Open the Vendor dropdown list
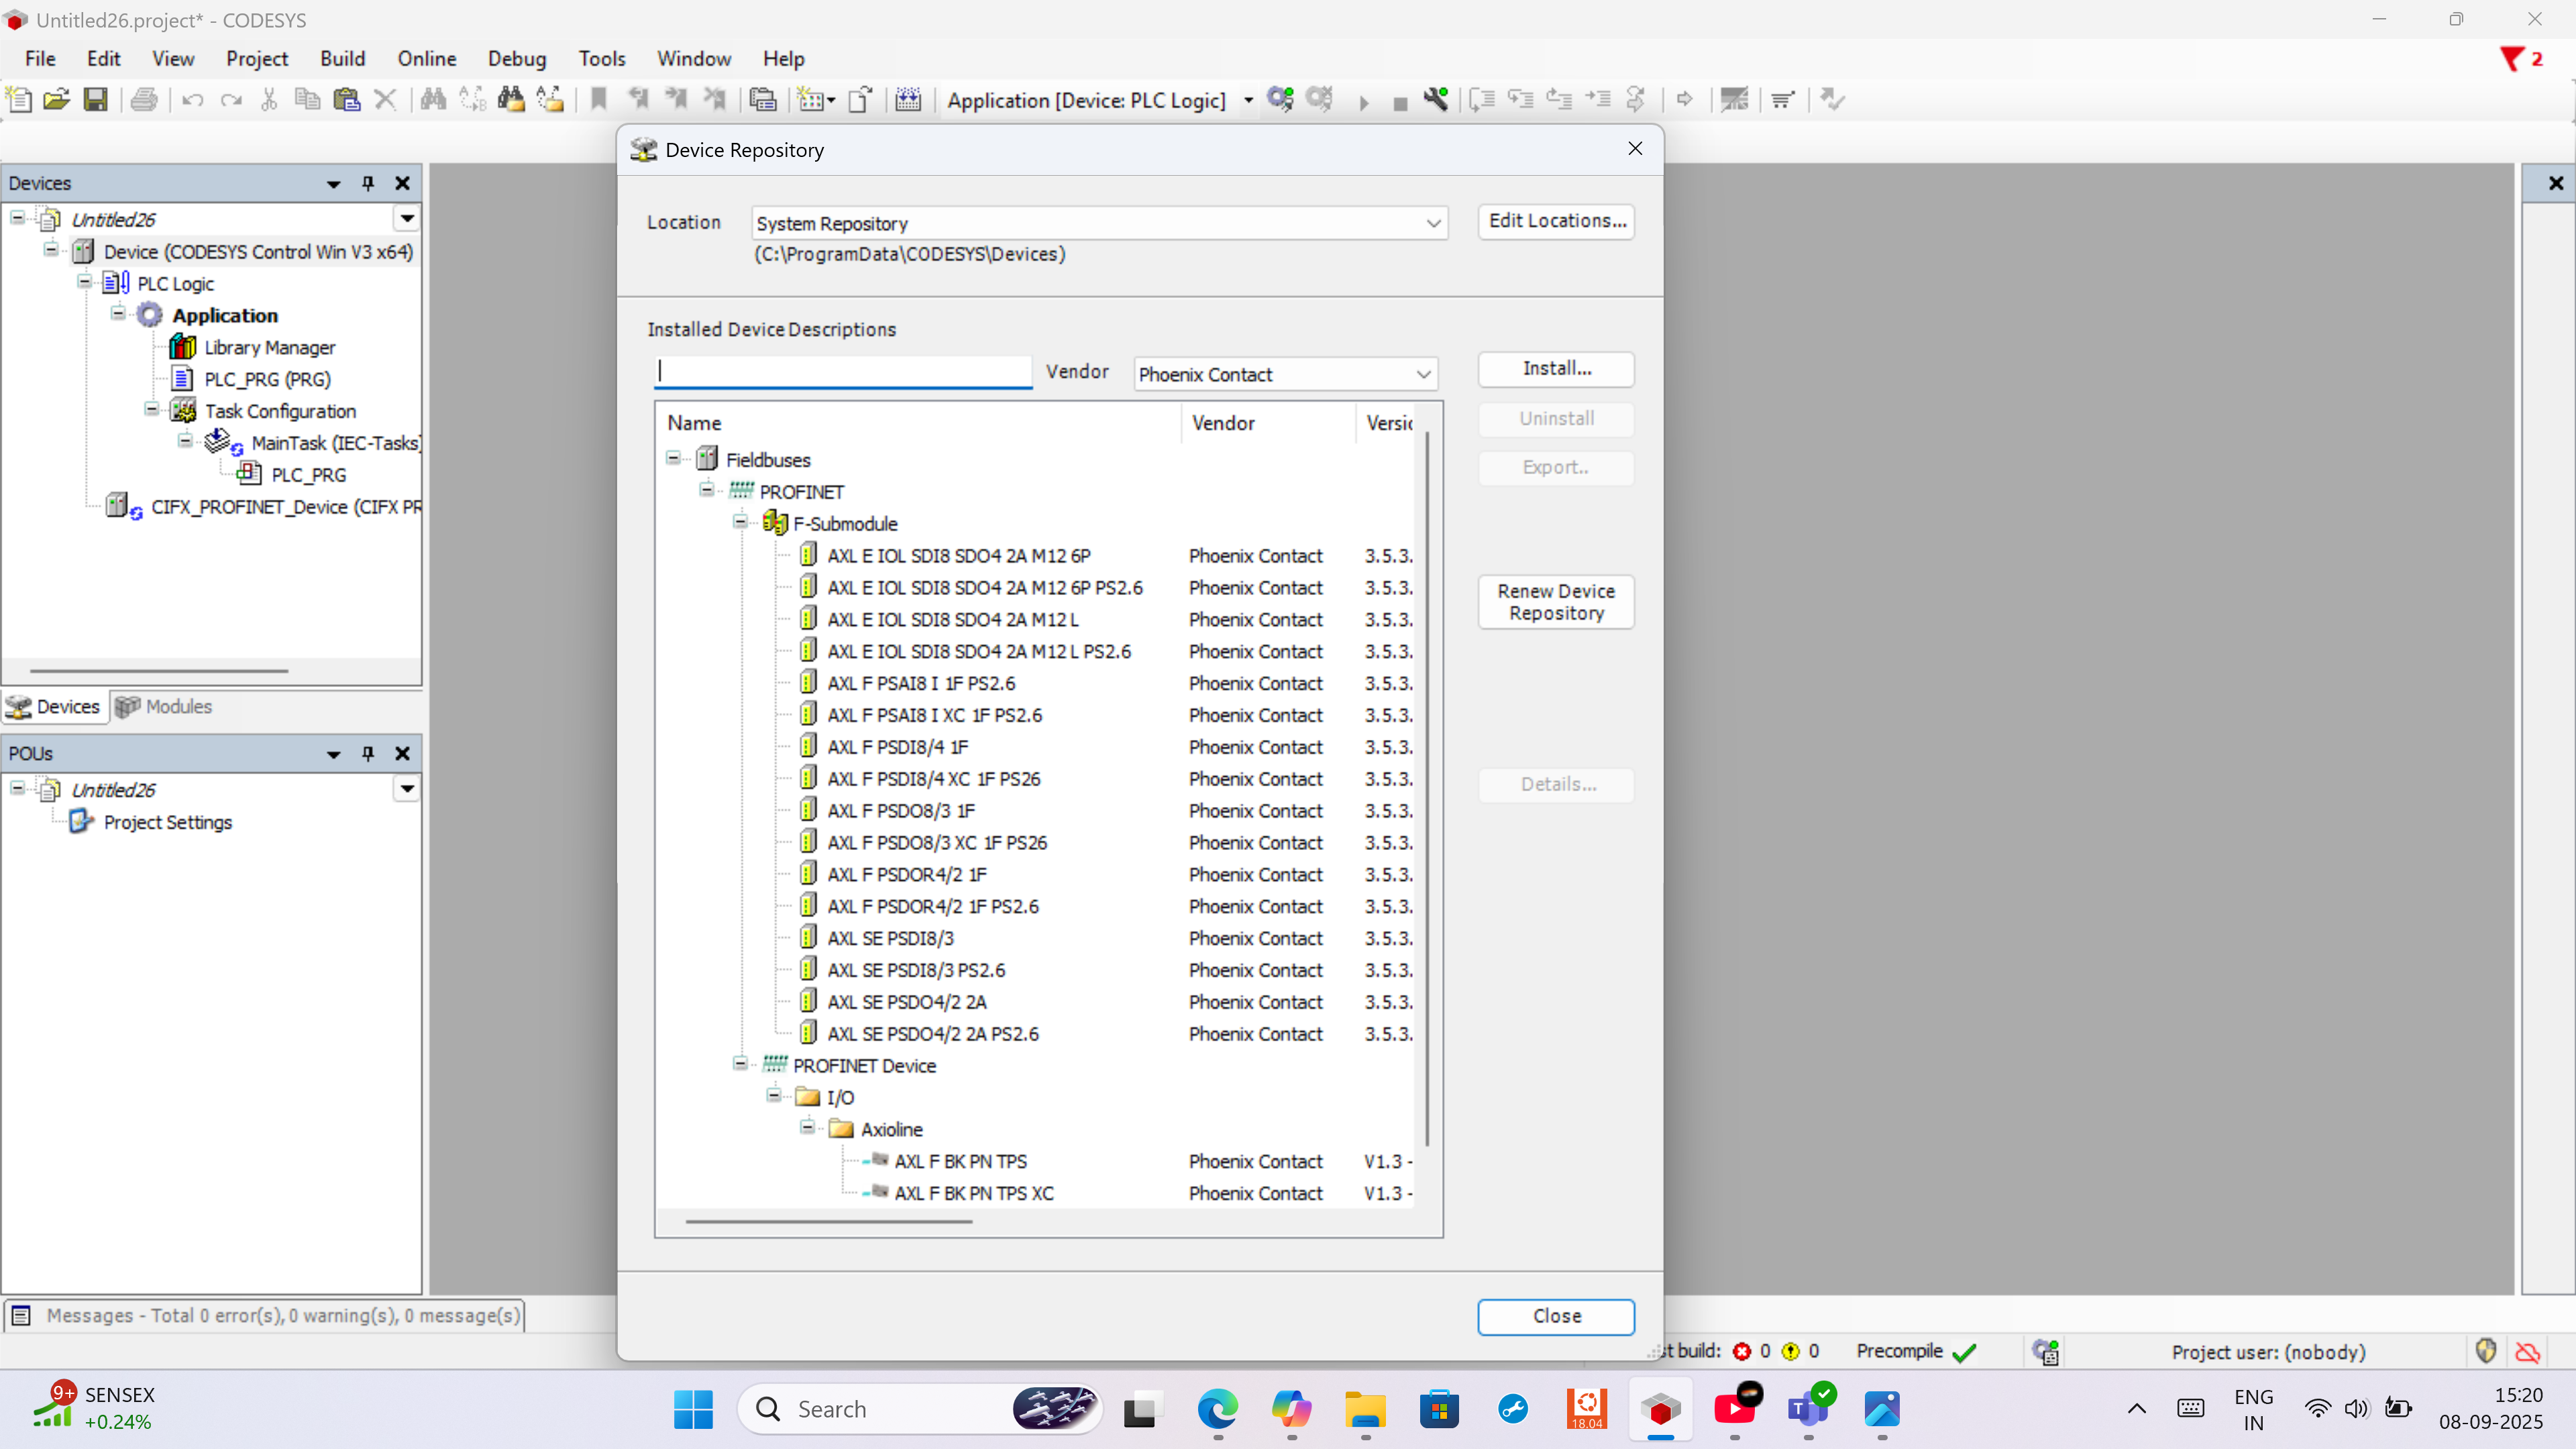The width and height of the screenshot is (2576, 1449). 1422,374
